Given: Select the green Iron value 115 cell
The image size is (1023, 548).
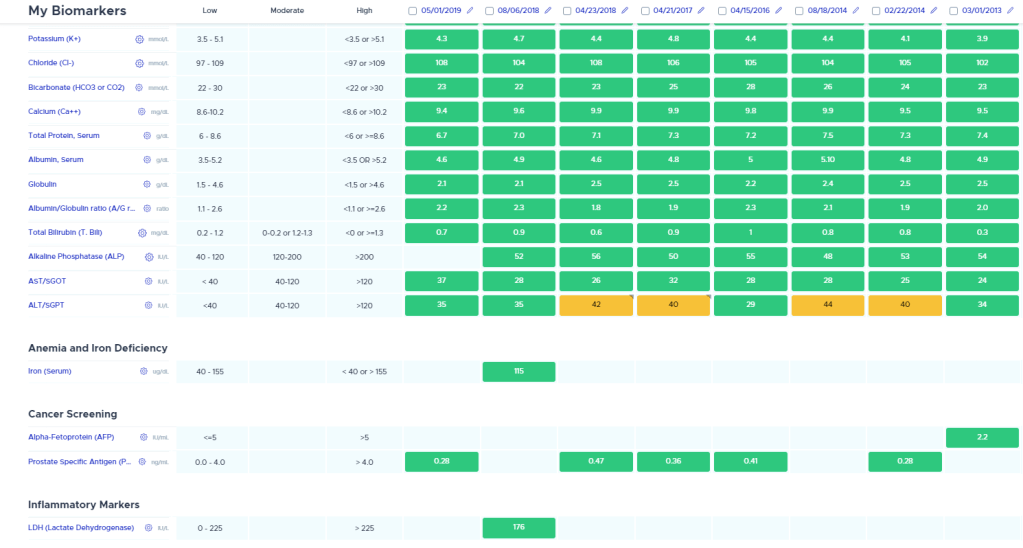Looking at the screenshot, I should tap(519, 371).
